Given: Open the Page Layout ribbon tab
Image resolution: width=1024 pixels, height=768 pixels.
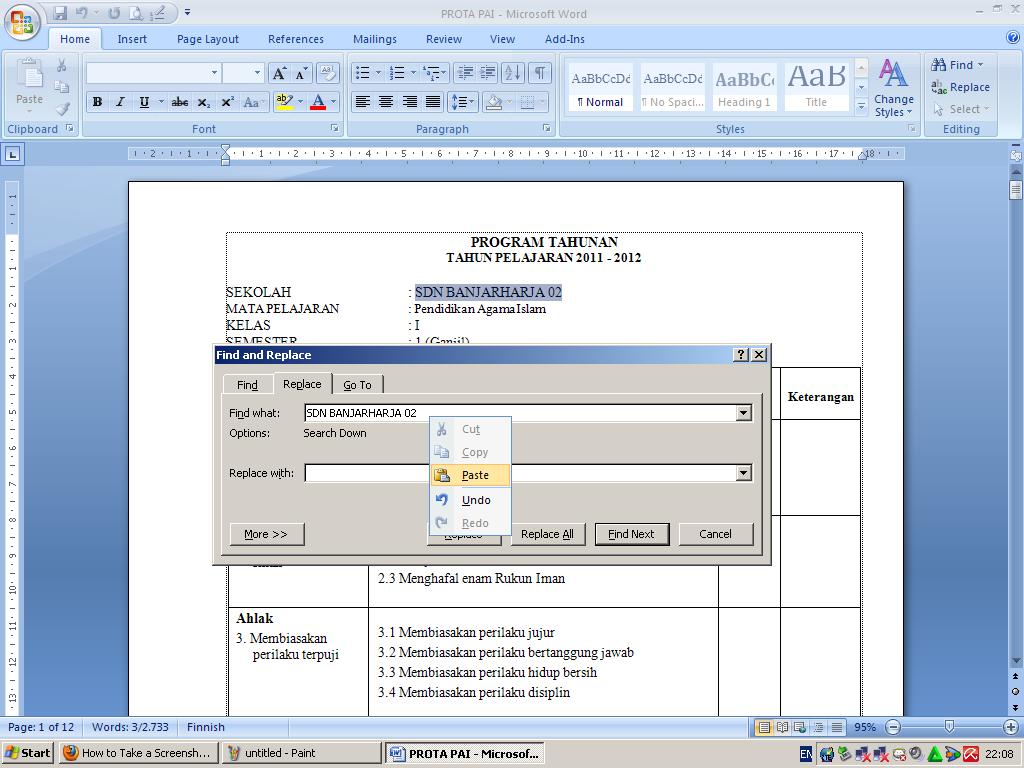Looking at the screenshot, I should pyautogui.click(x=208, y=39).
